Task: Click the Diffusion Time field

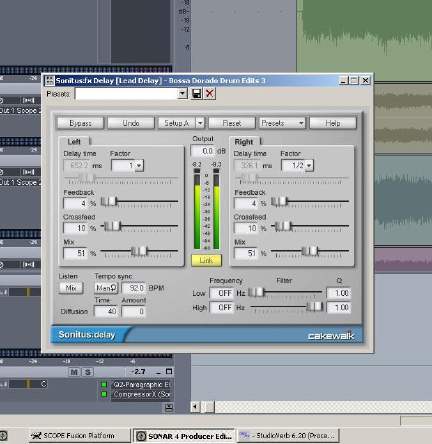Action: 106,311
